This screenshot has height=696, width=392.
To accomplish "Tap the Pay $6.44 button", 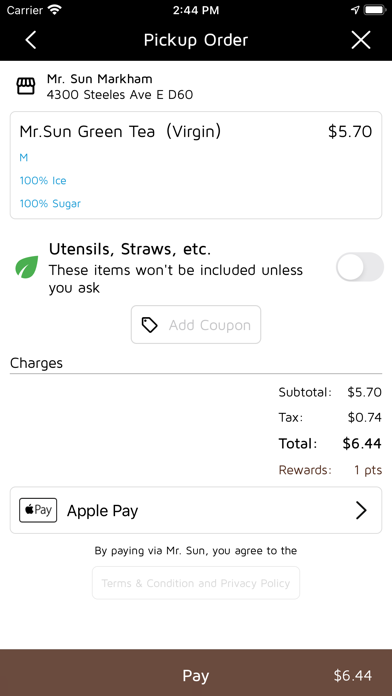I will click(x=196, y=672).
